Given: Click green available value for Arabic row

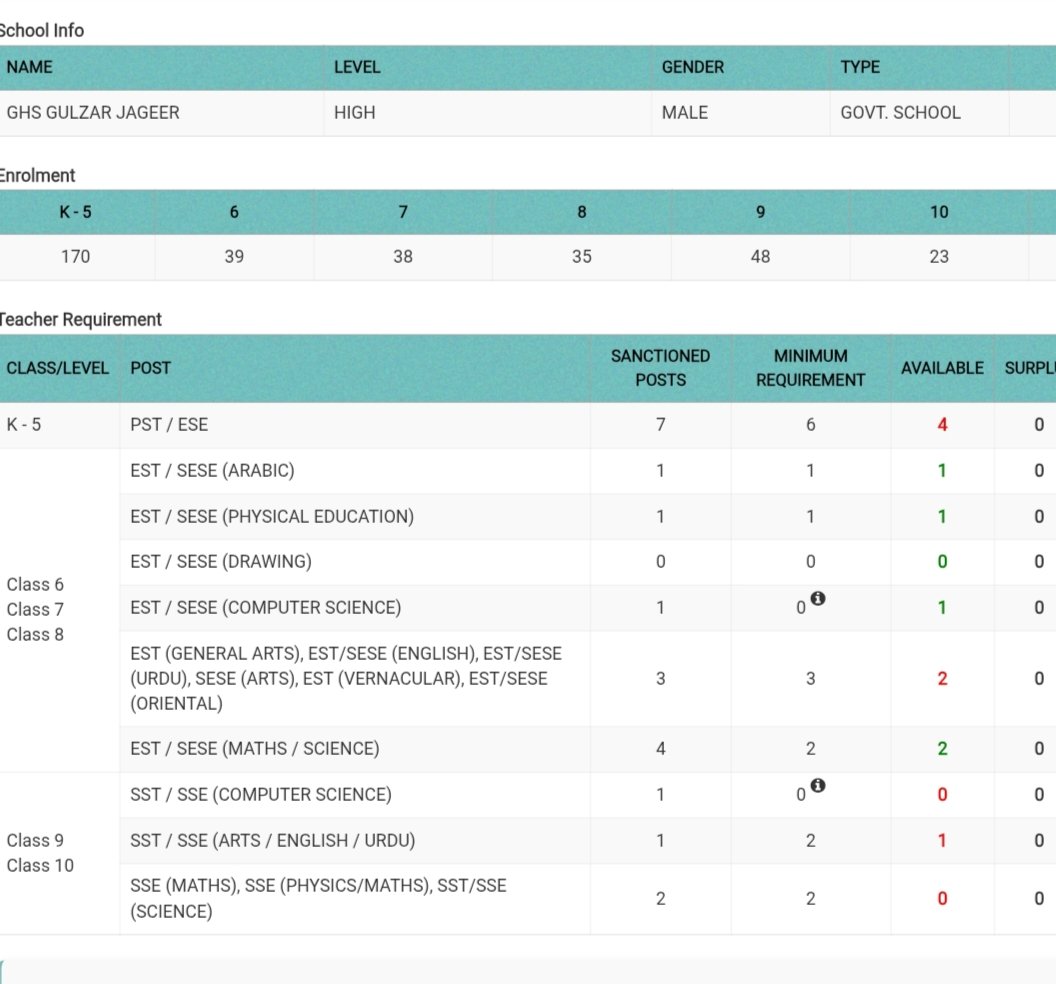Looking at the screenshot, I should [942, 471].
